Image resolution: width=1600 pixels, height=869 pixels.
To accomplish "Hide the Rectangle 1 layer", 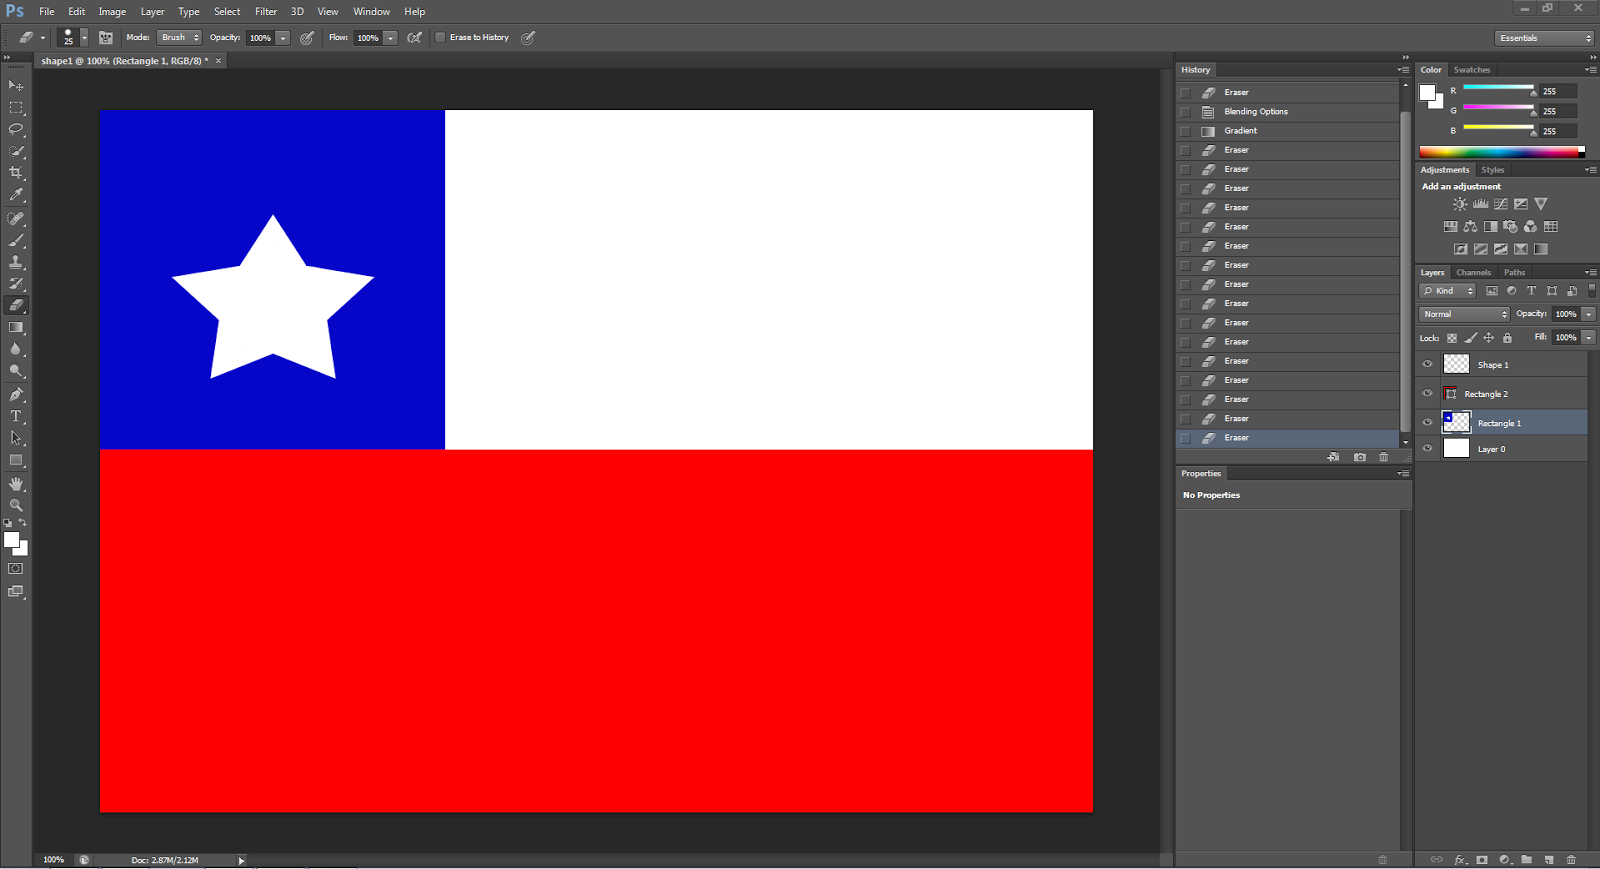I will pos(1427,423).
